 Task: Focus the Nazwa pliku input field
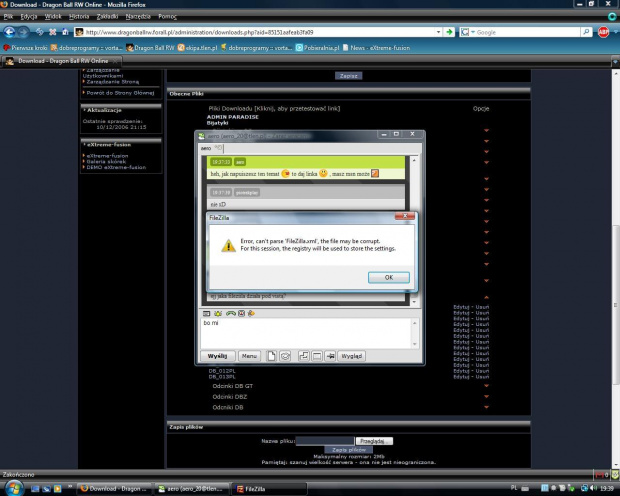click(325, 441)
